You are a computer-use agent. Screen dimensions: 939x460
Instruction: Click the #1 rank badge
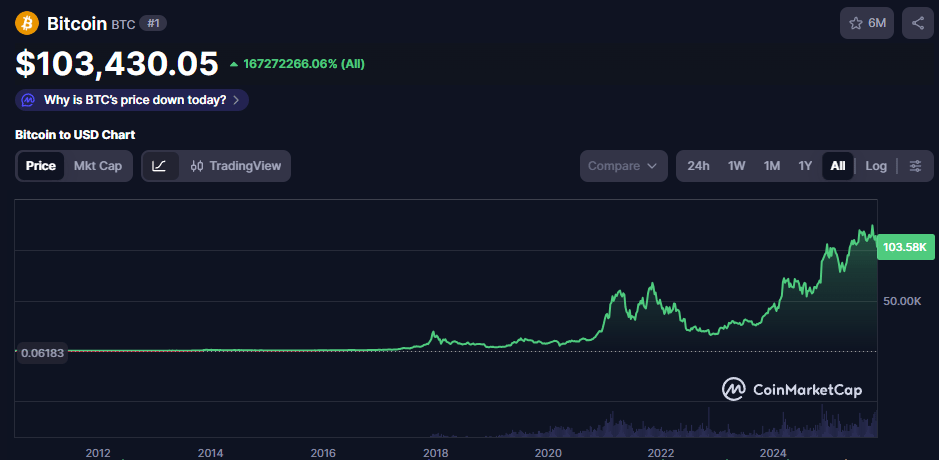(x=153, y=23)
